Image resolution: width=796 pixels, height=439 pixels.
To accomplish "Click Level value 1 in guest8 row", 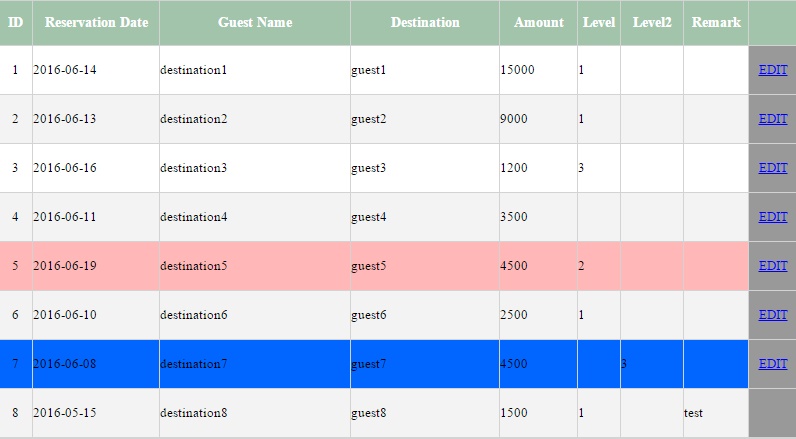I will click(581, 413).
